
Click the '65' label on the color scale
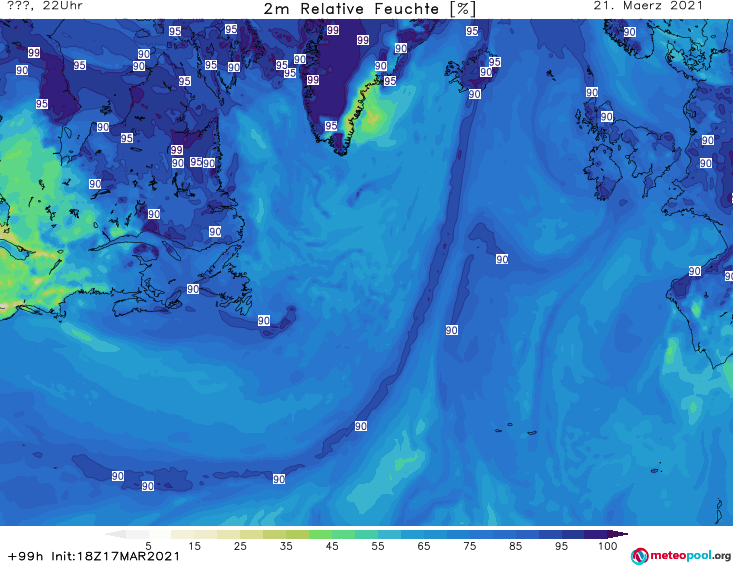(x=424, y=546)
